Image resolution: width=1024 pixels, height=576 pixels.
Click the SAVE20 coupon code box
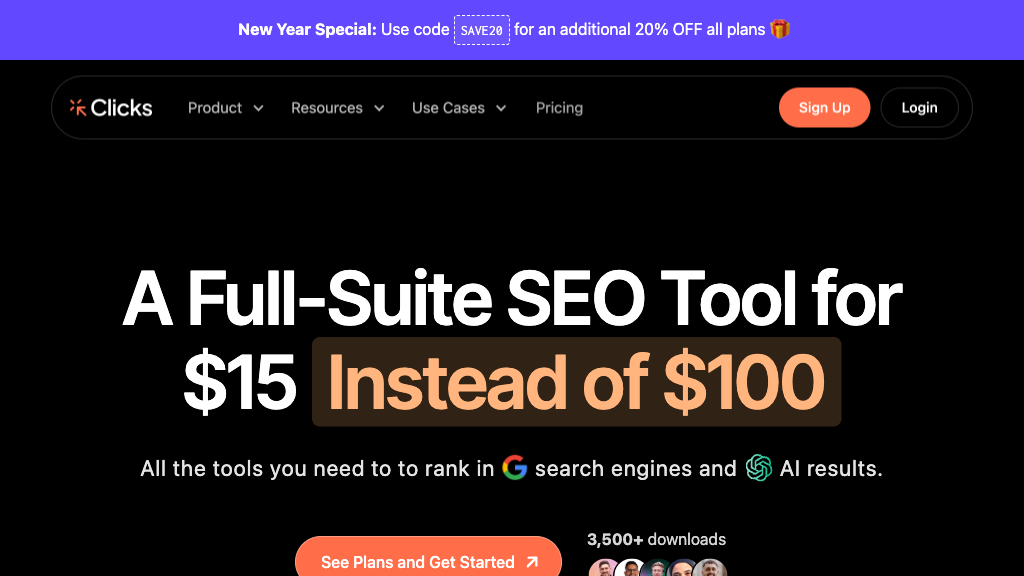pyautogui.click(x=482, y=30)
